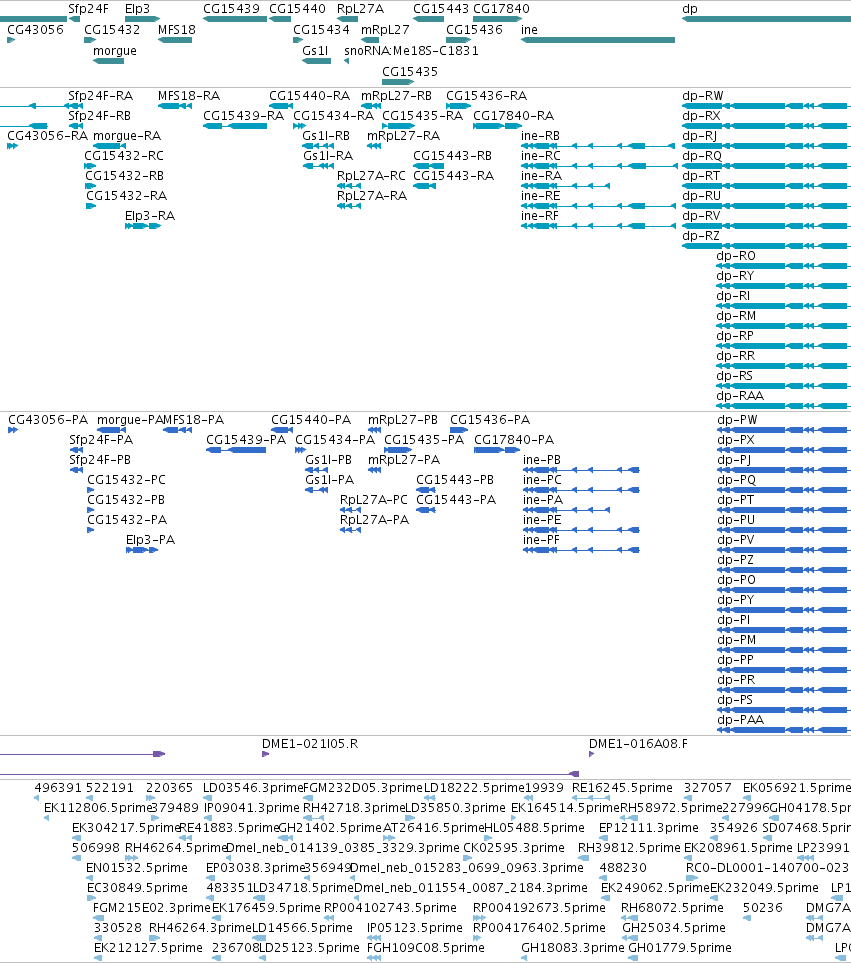Click the CG15434 gene label

point(321,29)
